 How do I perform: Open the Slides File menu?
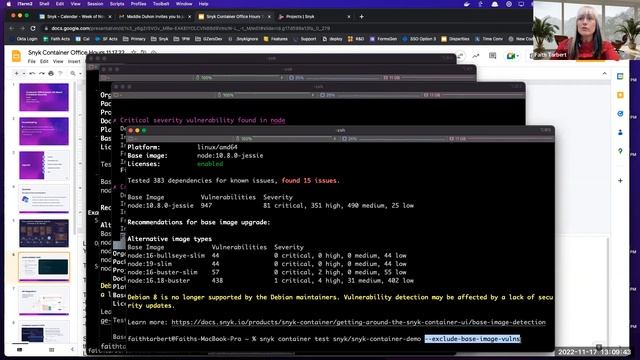(x=31, y=62)
